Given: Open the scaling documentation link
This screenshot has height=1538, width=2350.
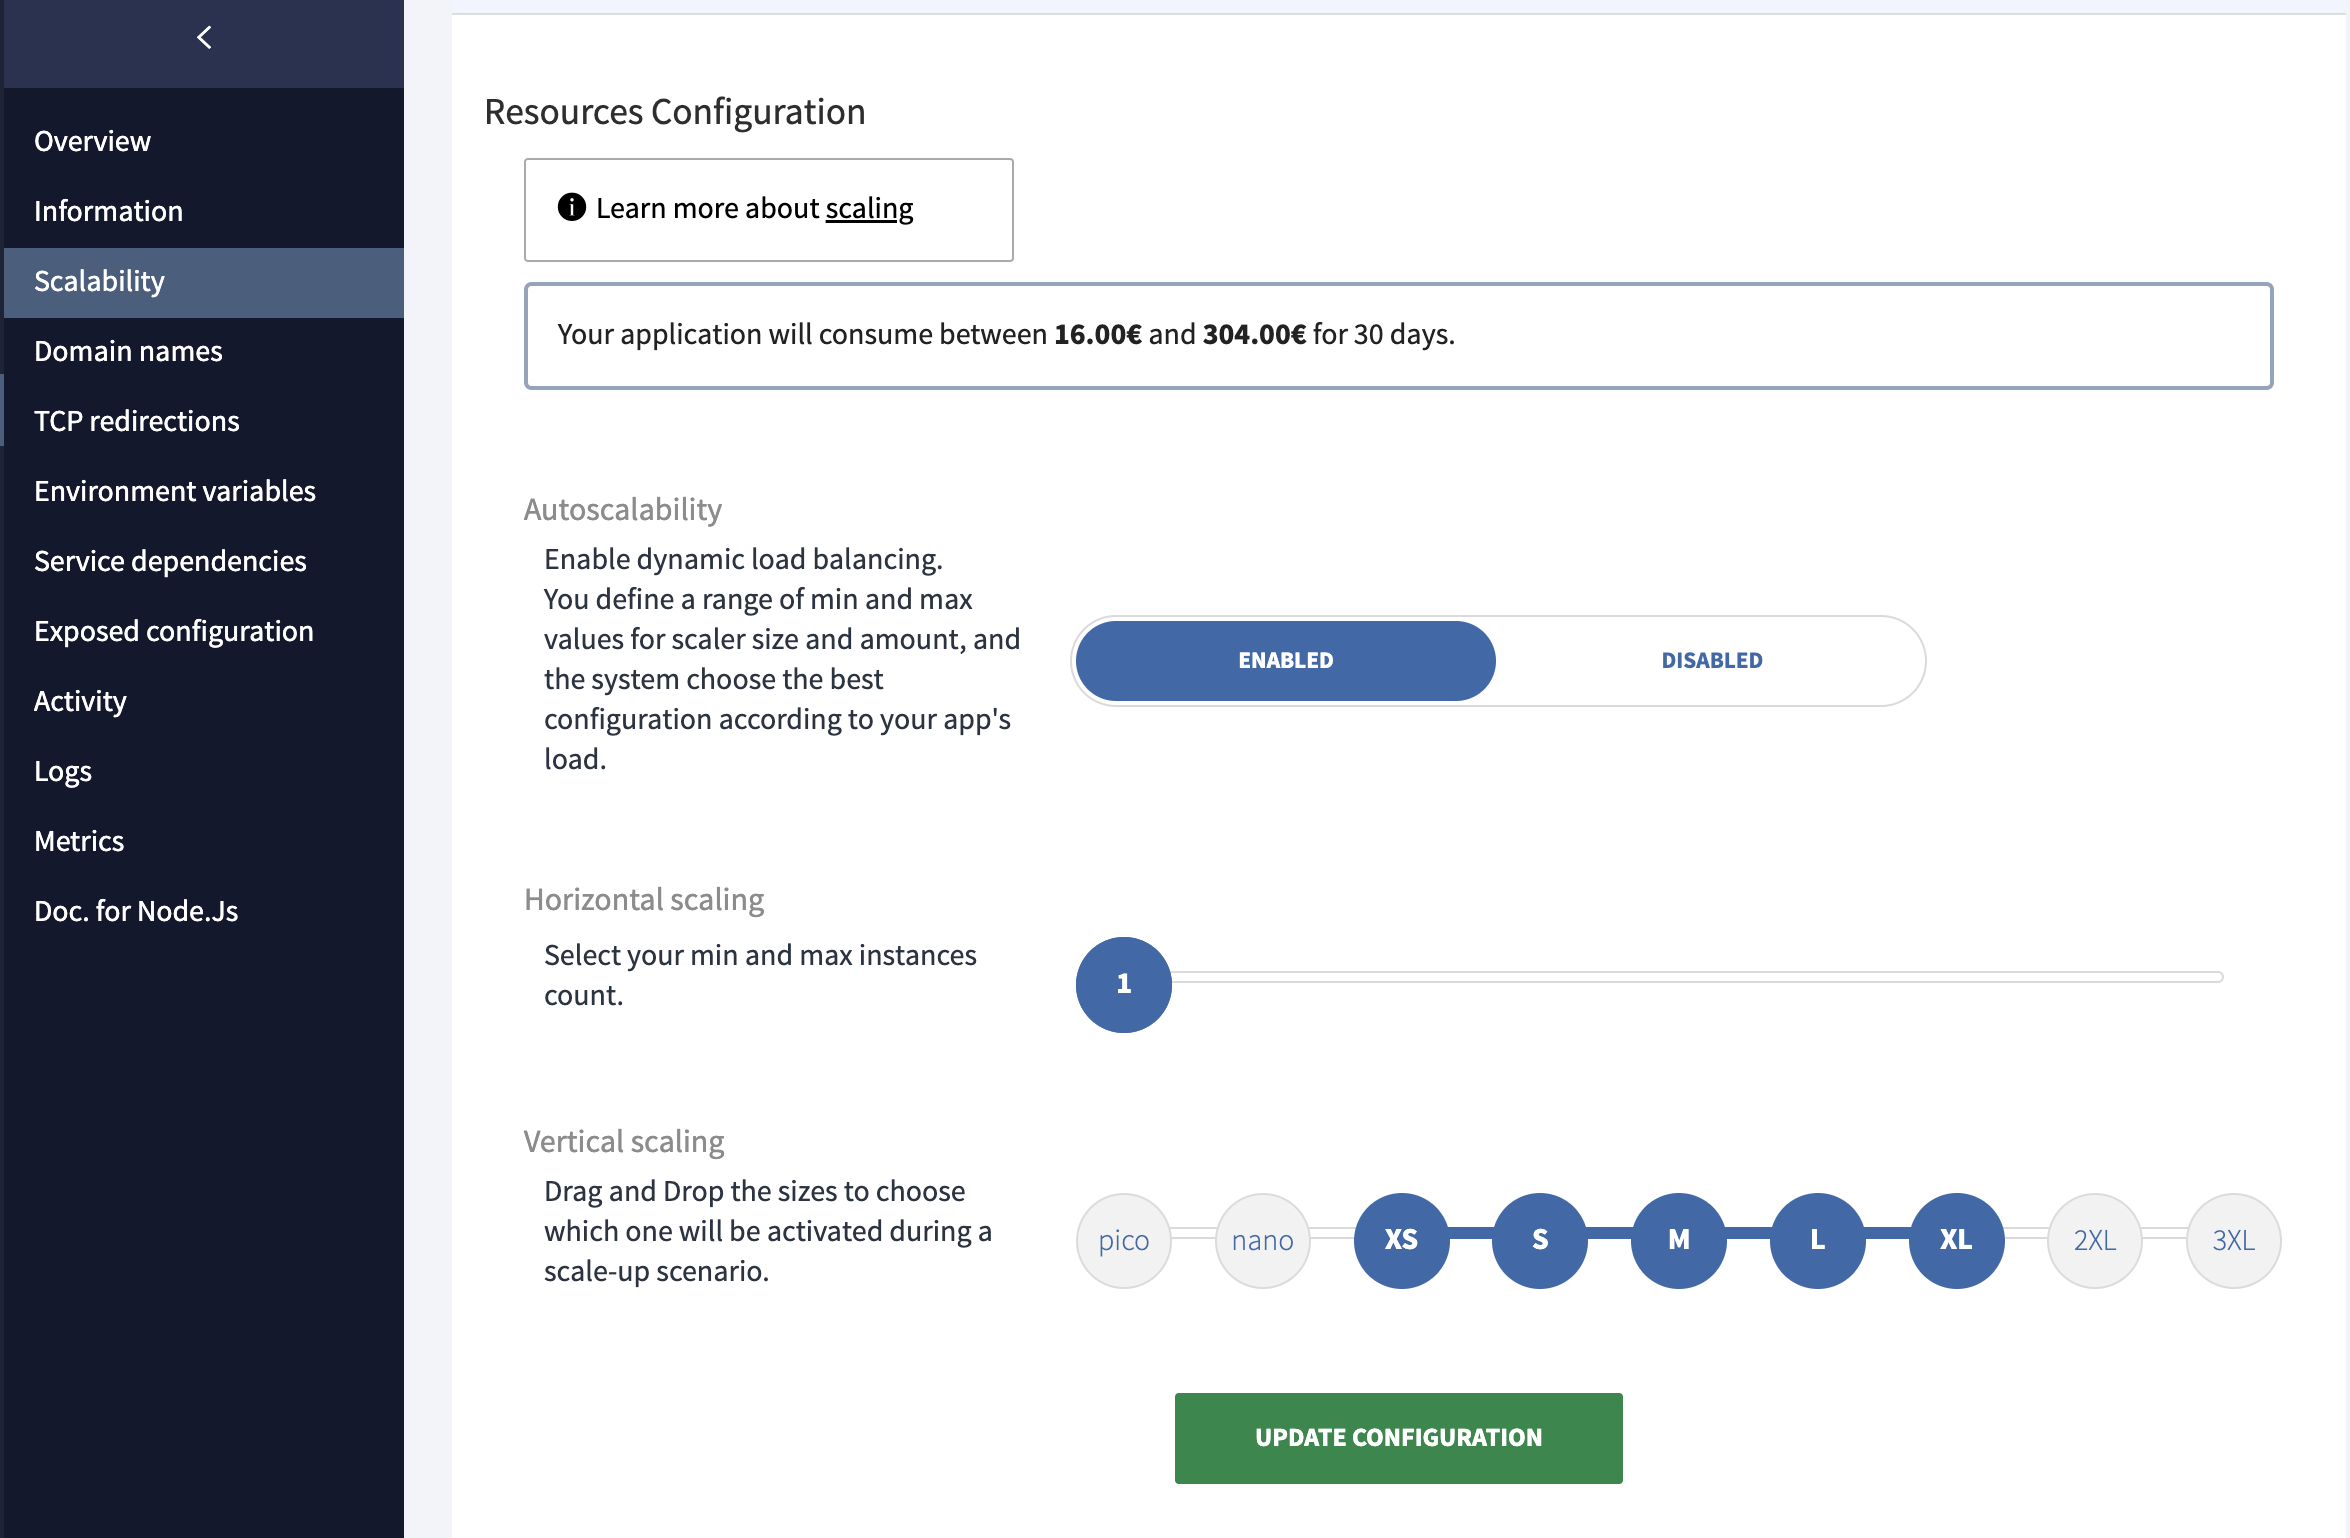Looking at the screenshot, I should (868, 208).
